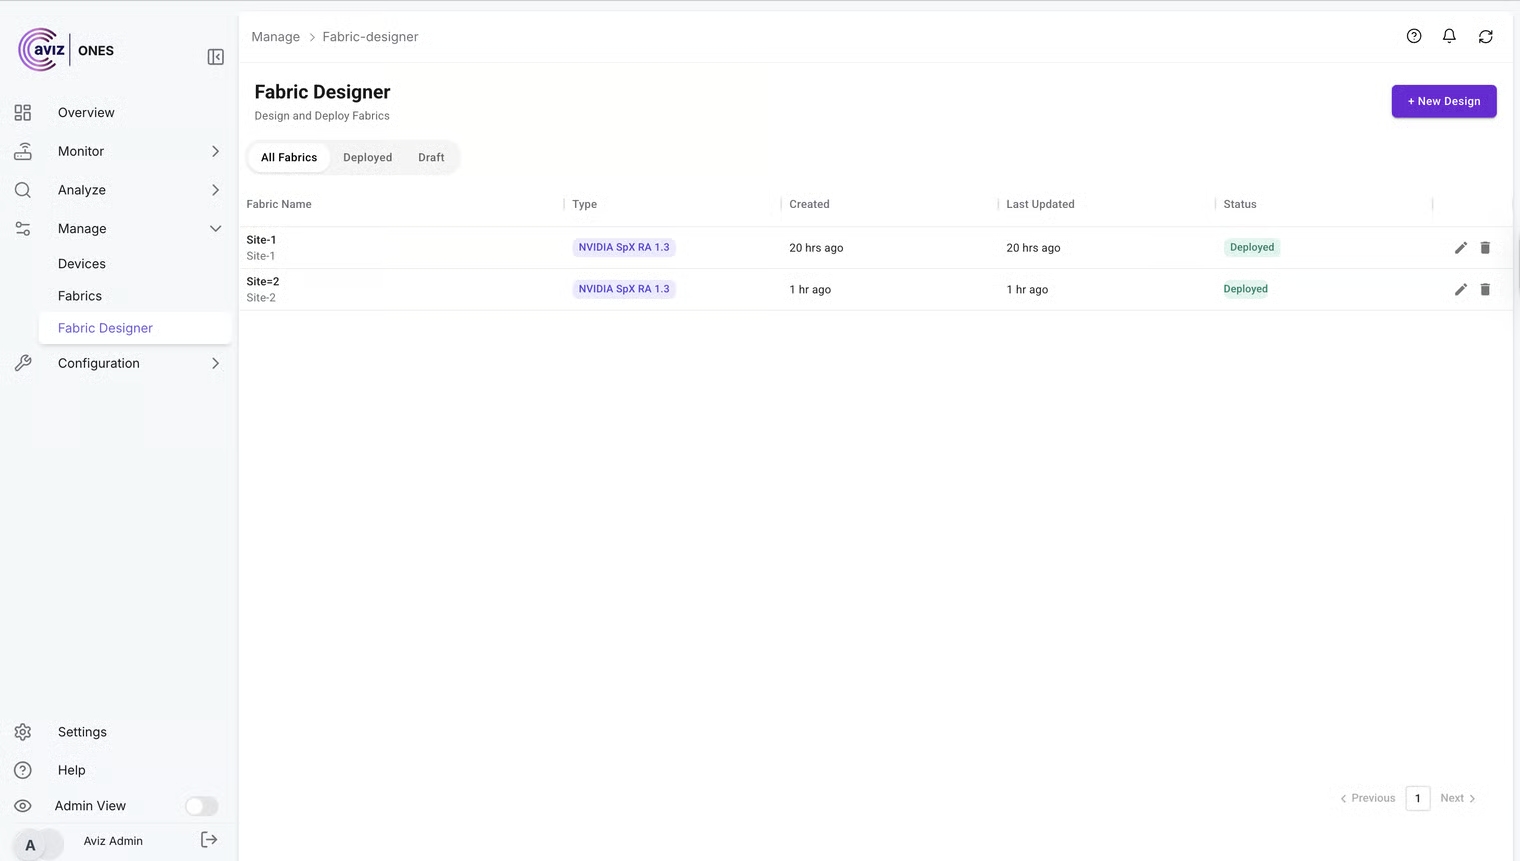
Task: Delete the Site-1 fabric
Action: click(1485, 248)
